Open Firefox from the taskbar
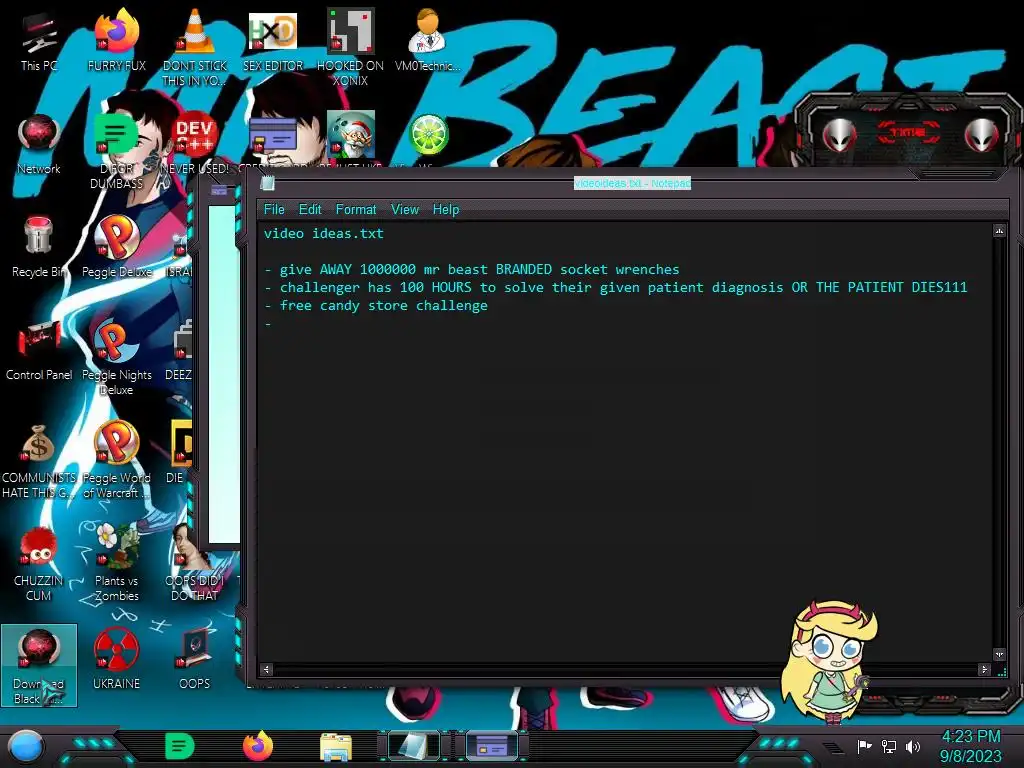Screen dimensions: 1024x768 tap(258, 746)
